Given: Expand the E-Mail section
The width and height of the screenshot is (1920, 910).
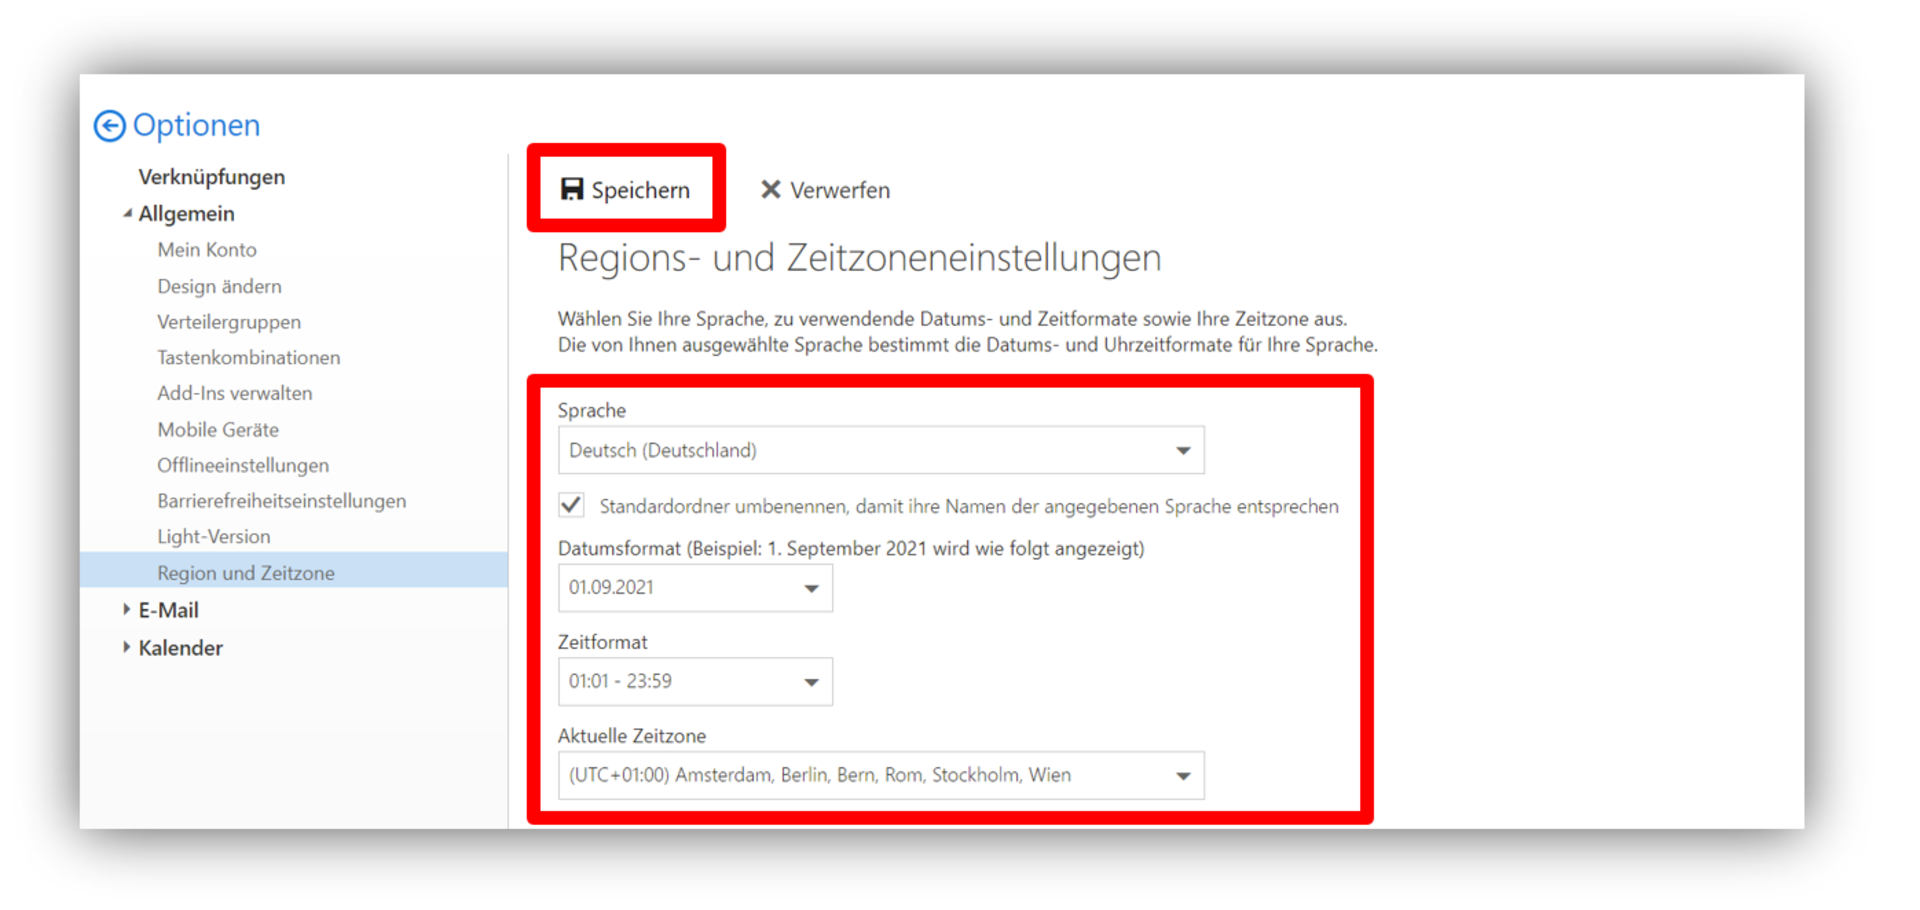Looking at the screenshot, I should pyautogui.click(x=127, y=610).
